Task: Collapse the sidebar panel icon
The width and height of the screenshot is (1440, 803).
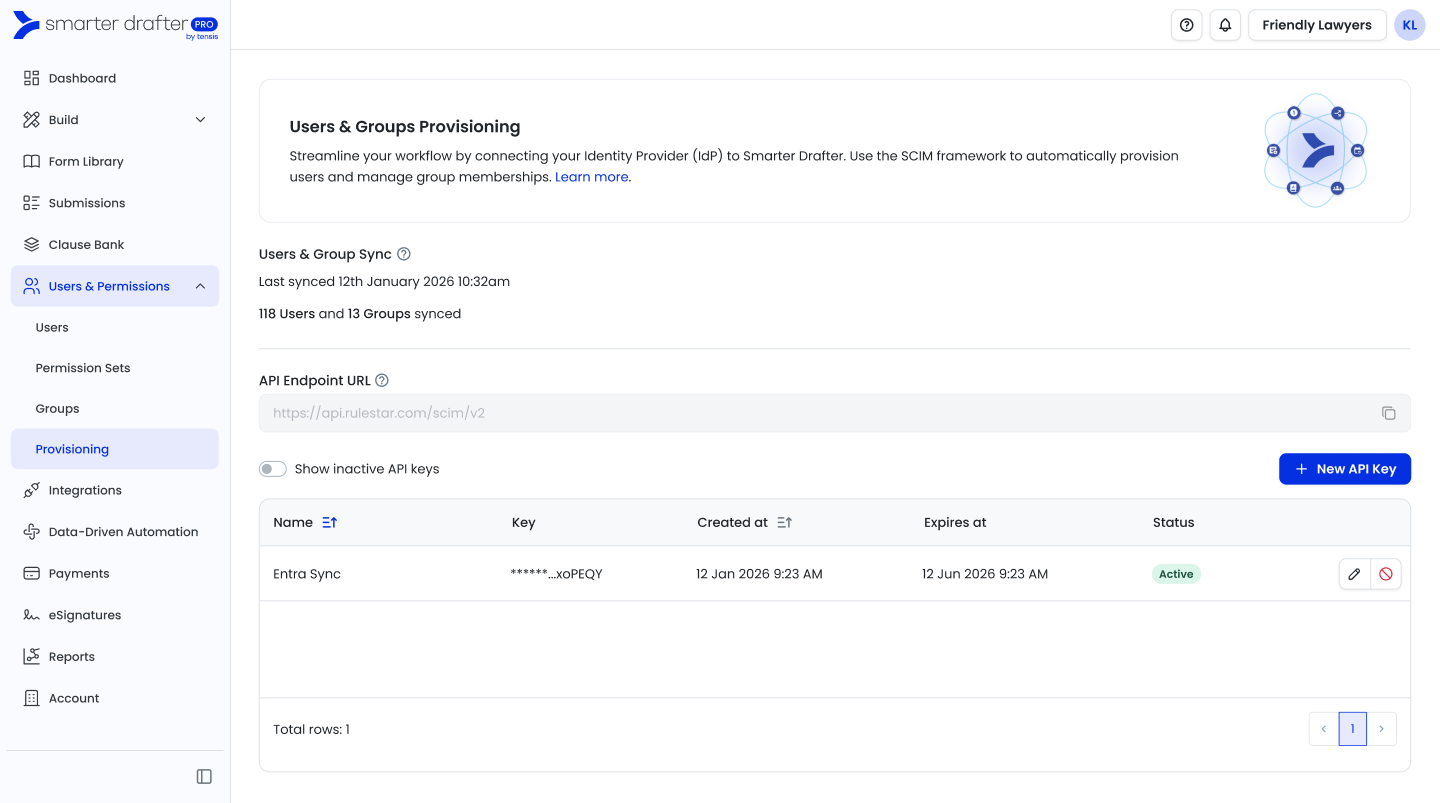Action: coord(204,777)
